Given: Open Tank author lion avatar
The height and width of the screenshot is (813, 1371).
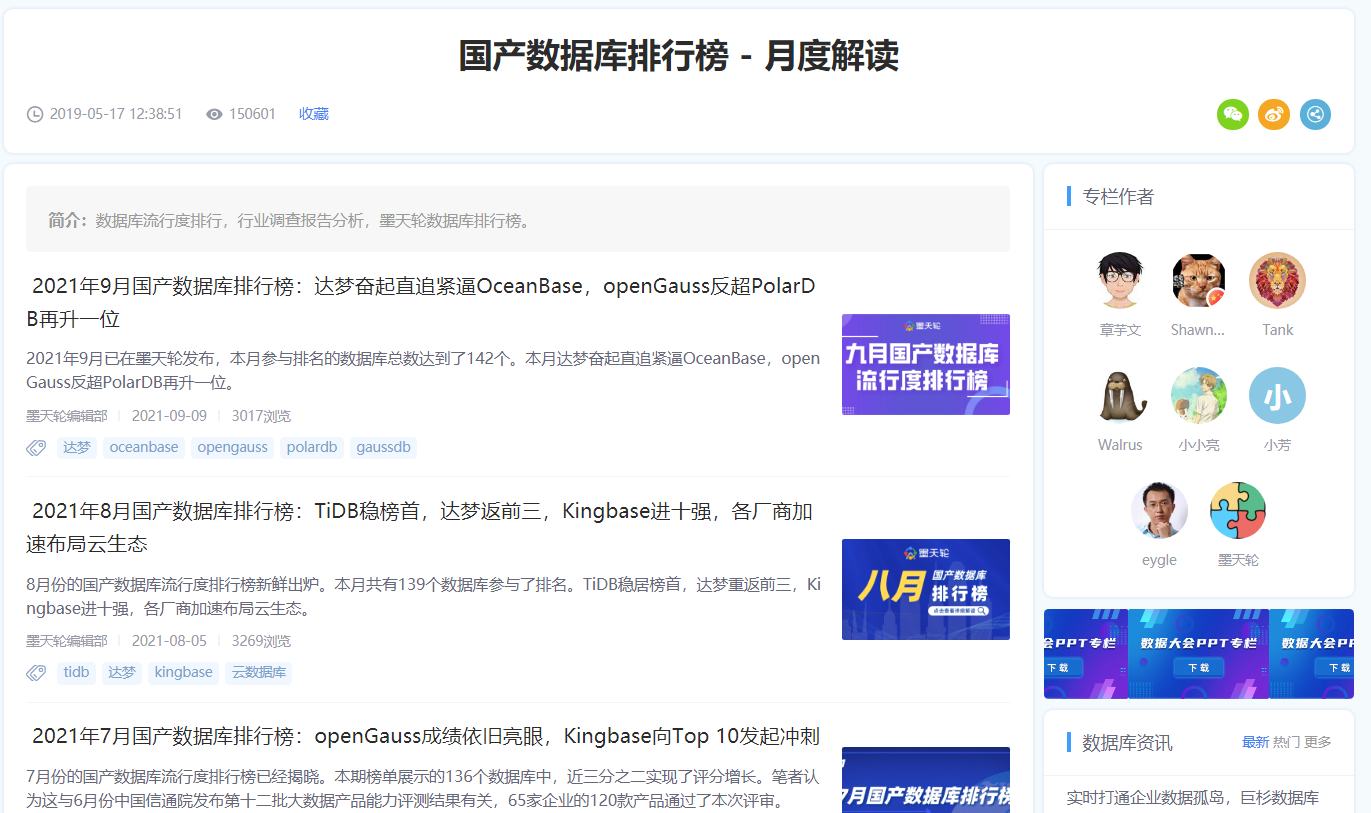Looking at the screenshot, I should [1277, 281].
